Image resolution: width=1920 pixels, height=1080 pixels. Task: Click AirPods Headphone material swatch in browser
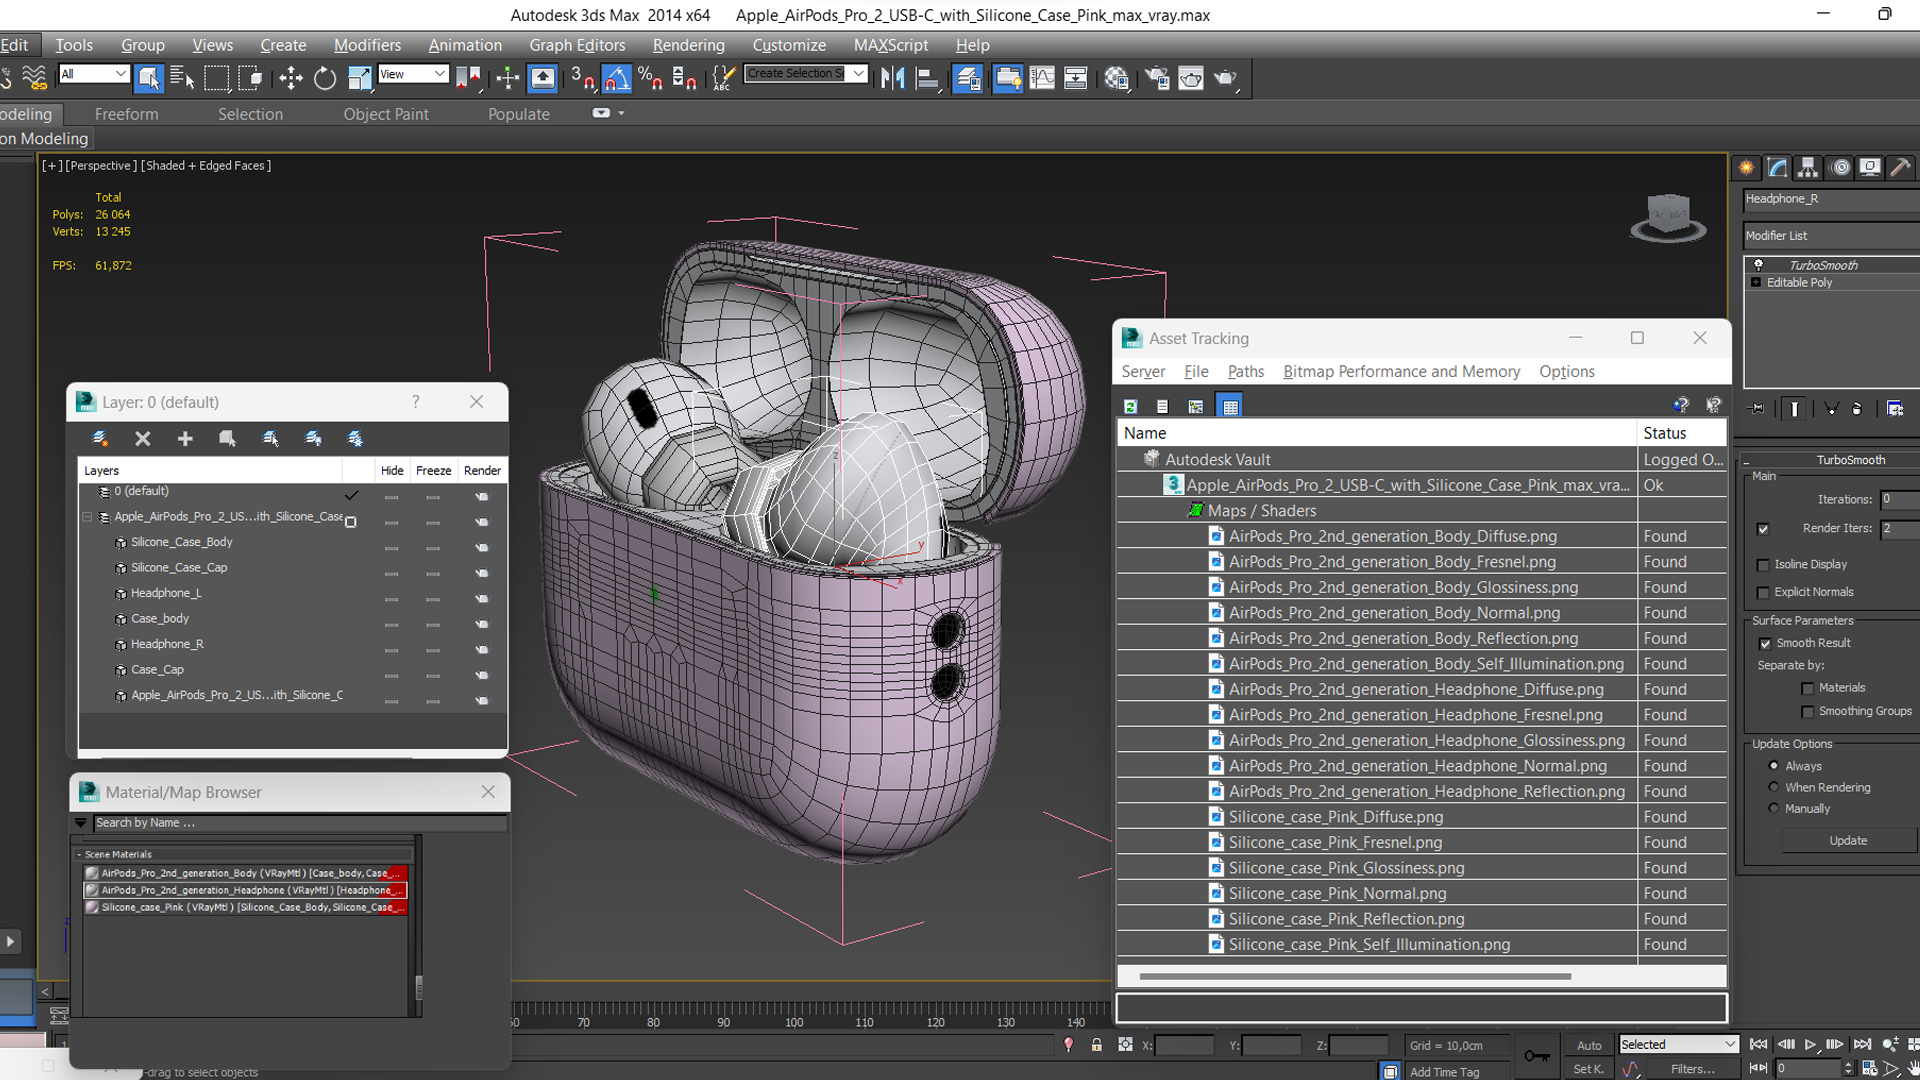click(x=93, y=890)
